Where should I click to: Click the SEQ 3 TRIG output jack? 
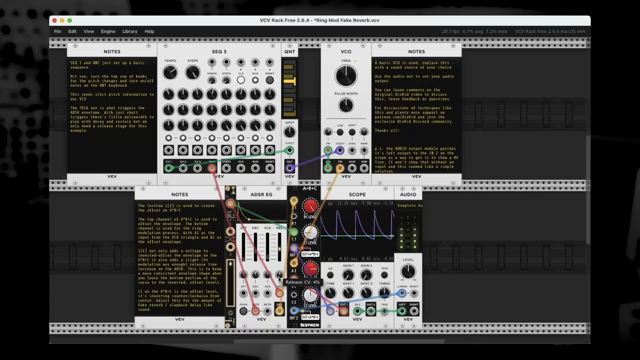(212, 168)
